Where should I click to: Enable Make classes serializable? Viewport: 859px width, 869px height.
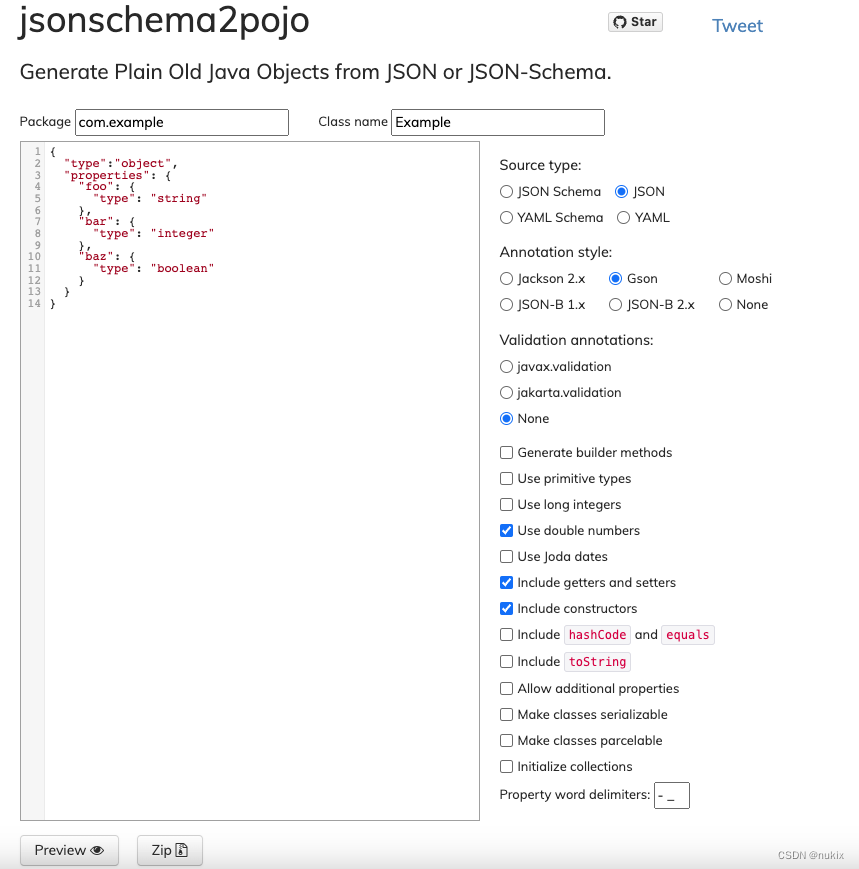point(506,714)
